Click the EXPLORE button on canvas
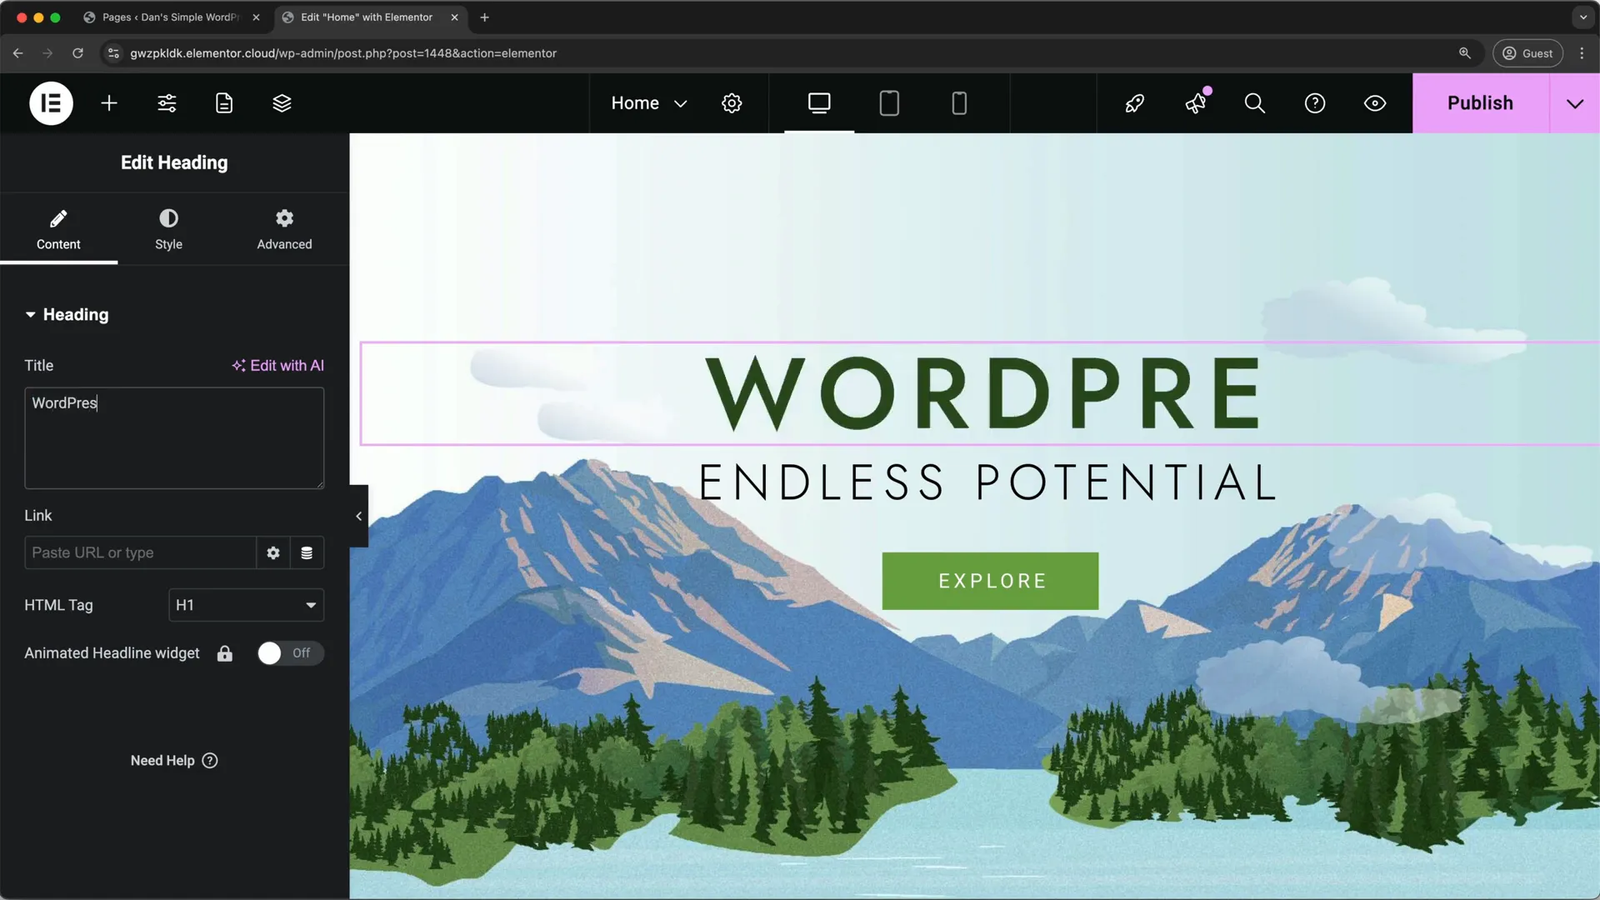 tap(990, 581)
